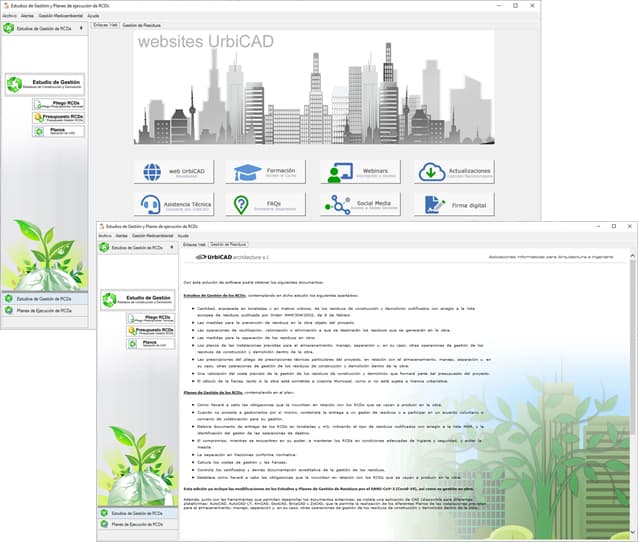Click Estudio de Gestión in back window
Screen dimensions: 640x544
[x=45, y=84]
